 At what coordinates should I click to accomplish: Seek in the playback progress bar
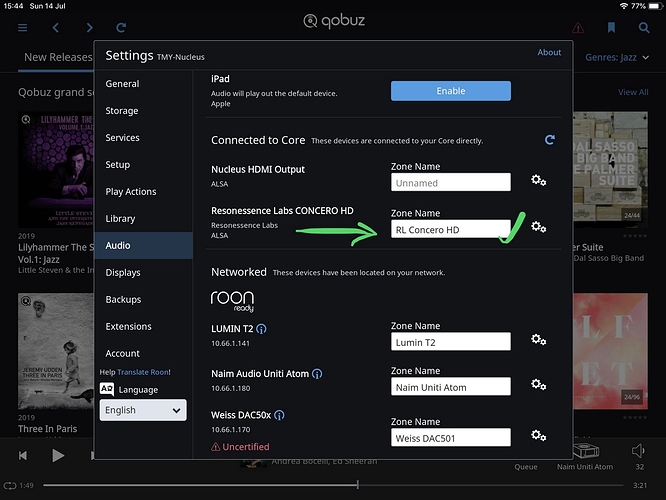(333, 485)
